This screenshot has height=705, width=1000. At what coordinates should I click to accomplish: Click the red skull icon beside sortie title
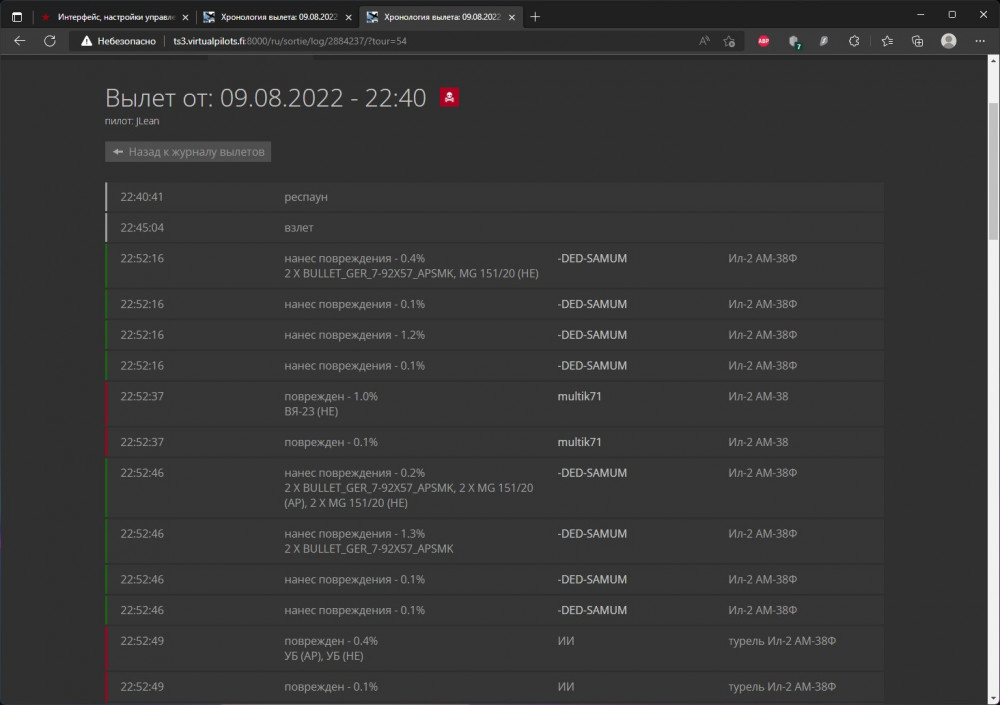tap(449, 97)
